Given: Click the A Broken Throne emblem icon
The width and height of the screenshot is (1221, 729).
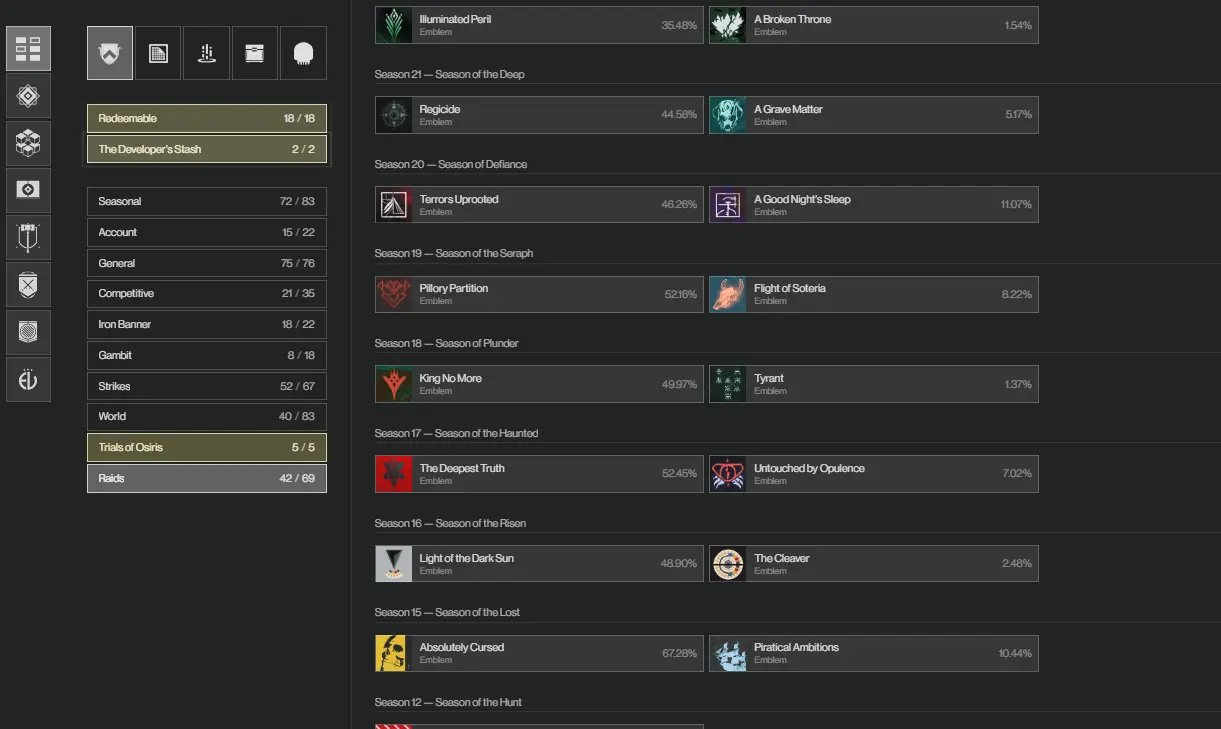Looking at the screenshot, I should tap(728, 25).
